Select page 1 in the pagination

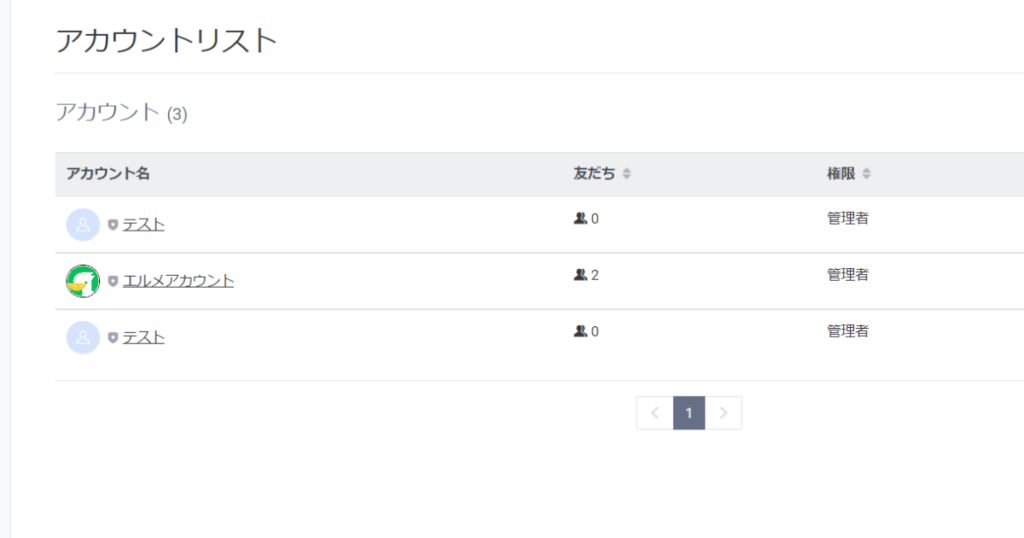tap(689, 413)
